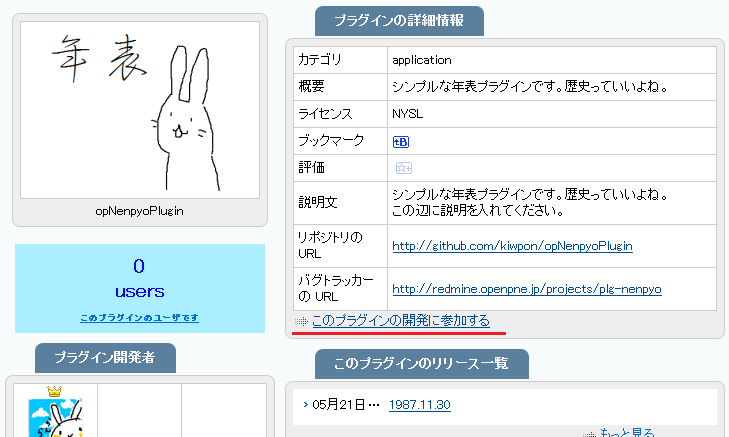Click the opNenpyoPlugin caption text
The height and width of the screenshot is (437, 729).
point(140,211)
